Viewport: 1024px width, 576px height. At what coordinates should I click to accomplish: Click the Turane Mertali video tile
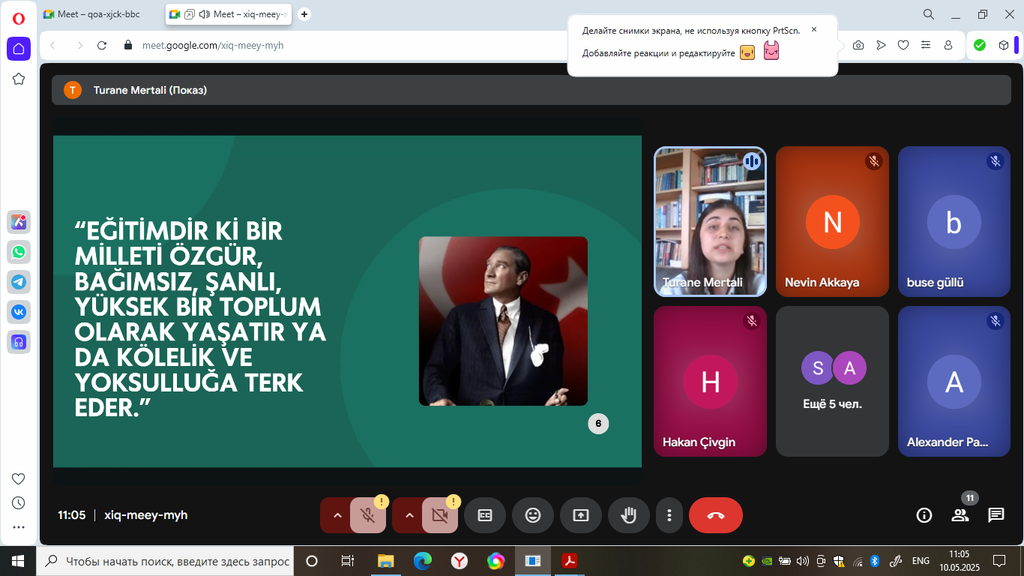(x=710, y=222)
